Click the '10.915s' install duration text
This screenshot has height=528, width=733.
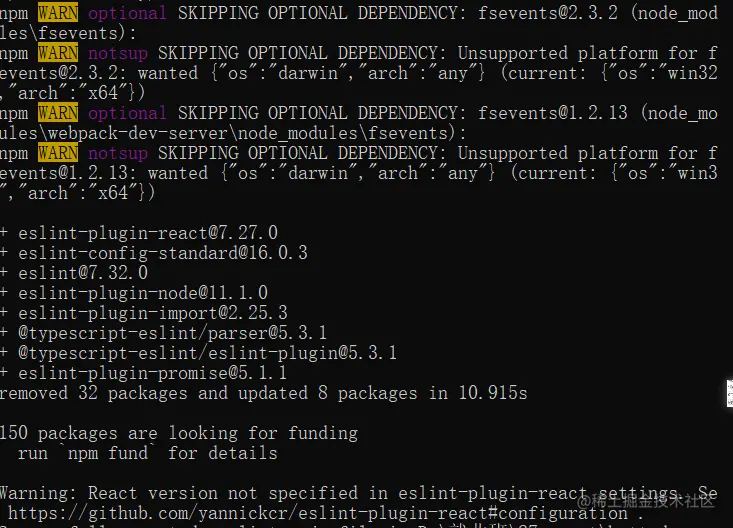pyautogui.click(x=492, y=393)
